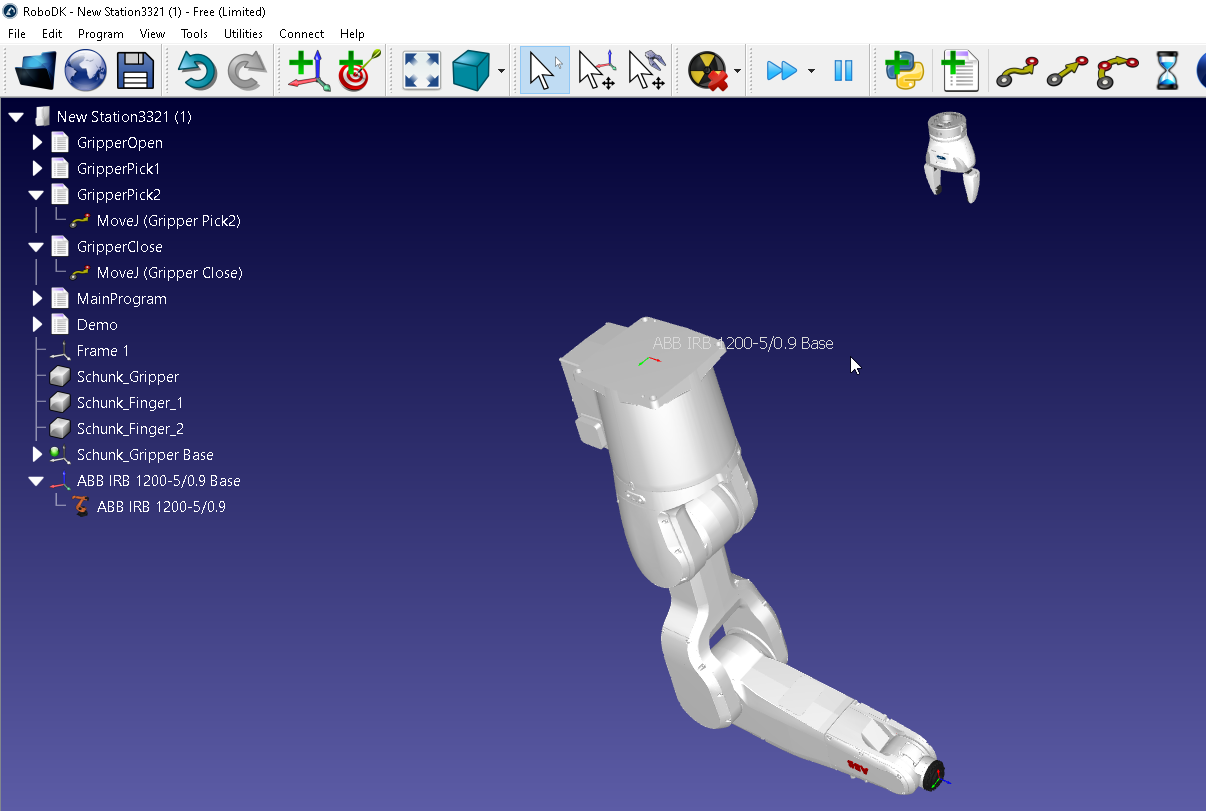Image resolution: width=1206 pixels, height=811 pixels.
Task: Select the Schunk_Gripper object
Action: point(128,377)
